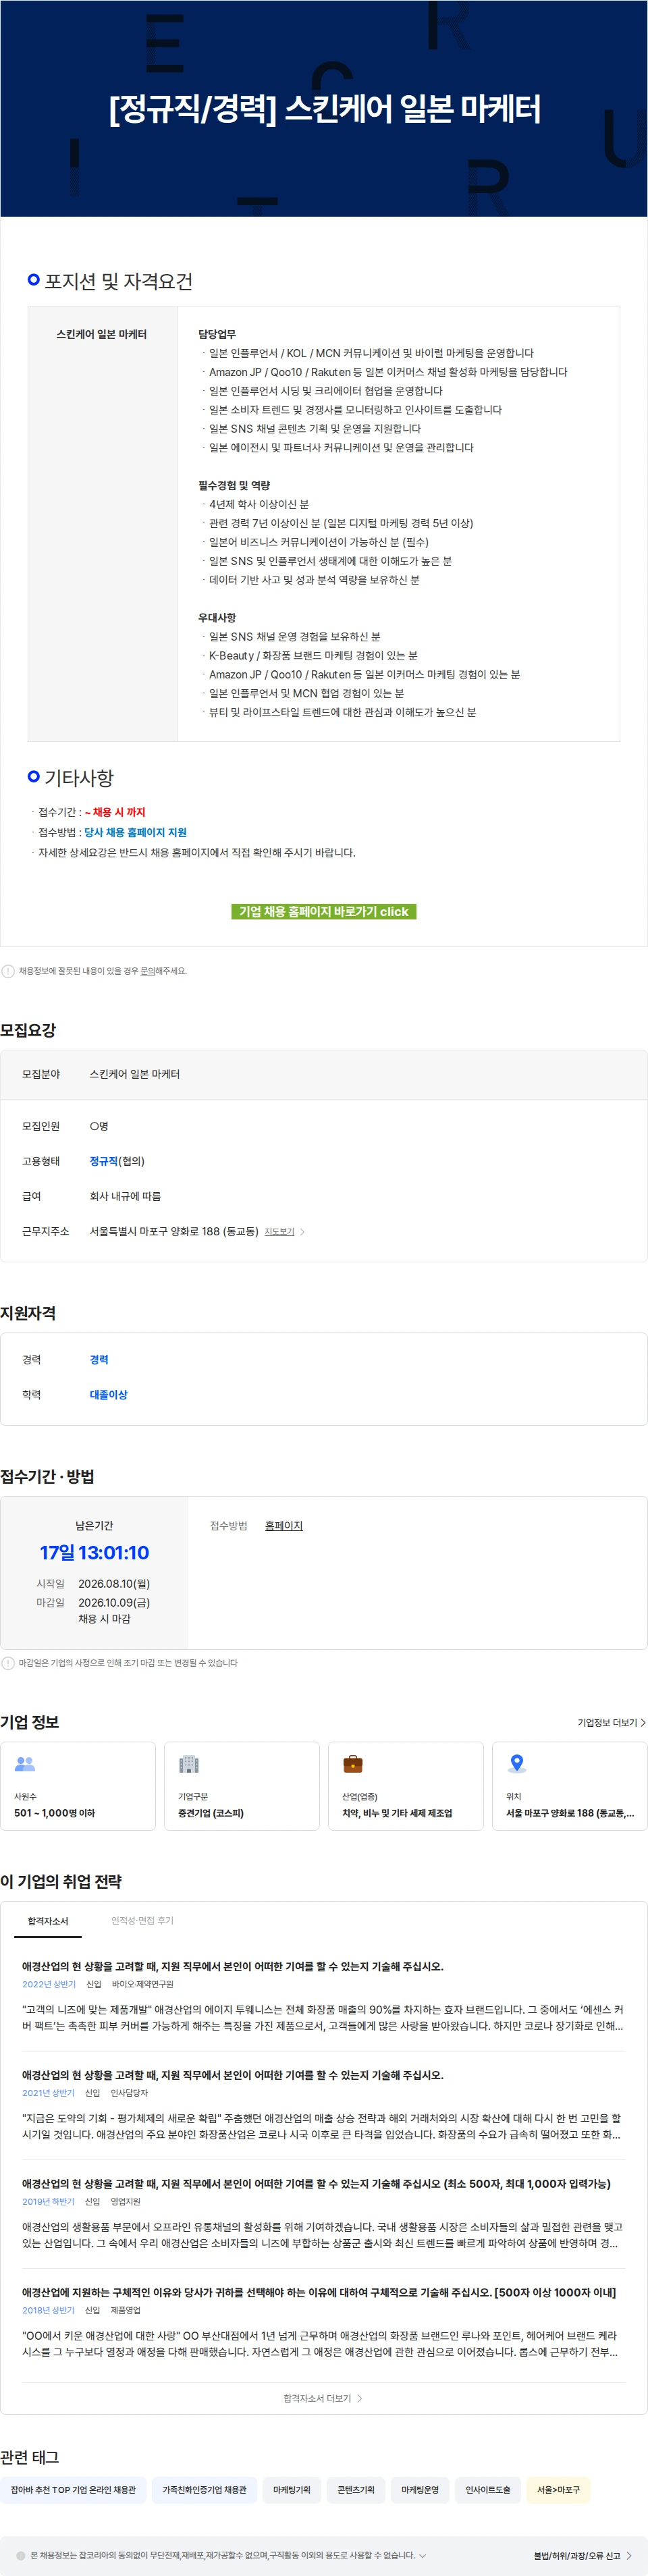Click the 홈페이지 application method link
Viewport: 648px width, 2576px height.
pos(284,1525)
